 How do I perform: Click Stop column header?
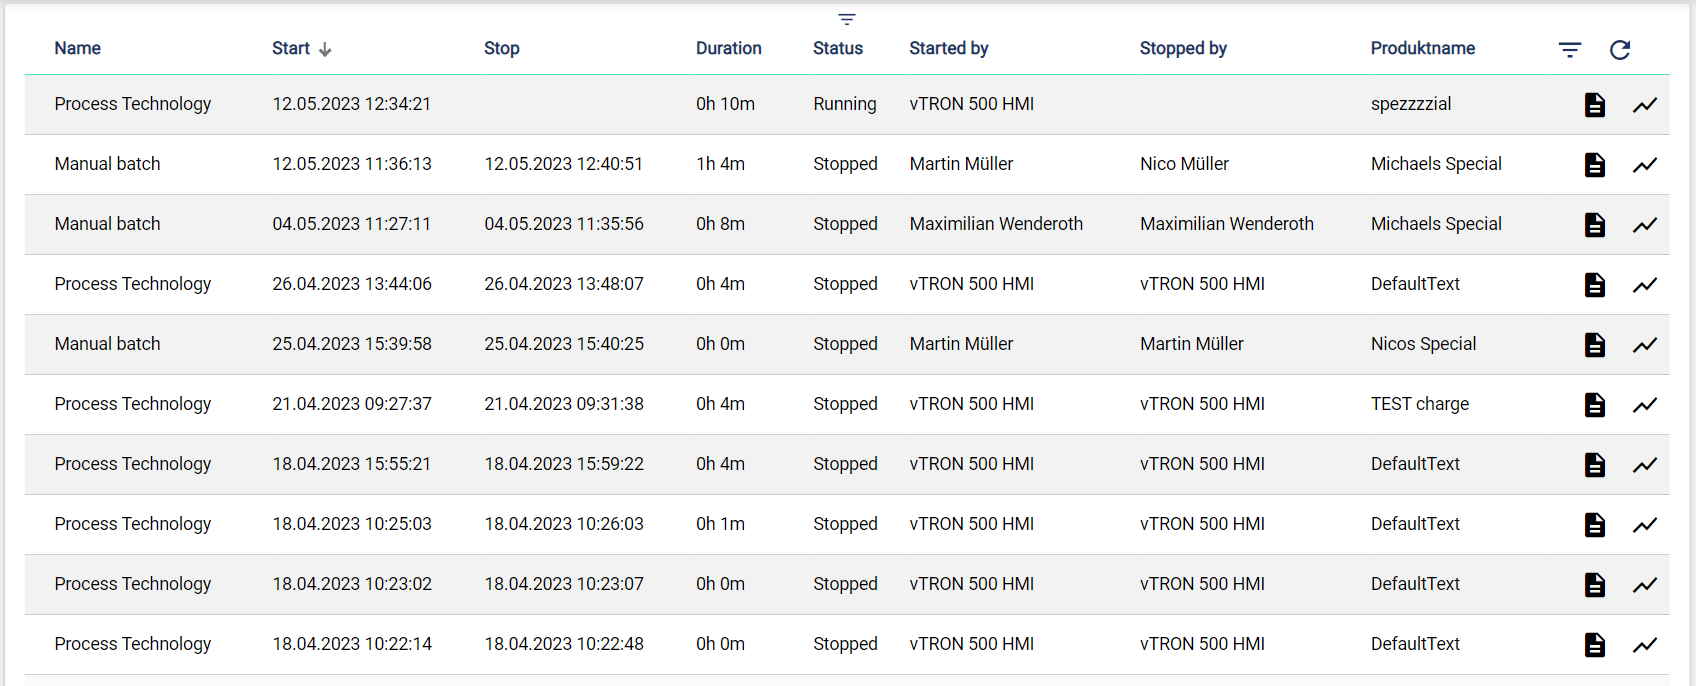[x=501, y=48]
